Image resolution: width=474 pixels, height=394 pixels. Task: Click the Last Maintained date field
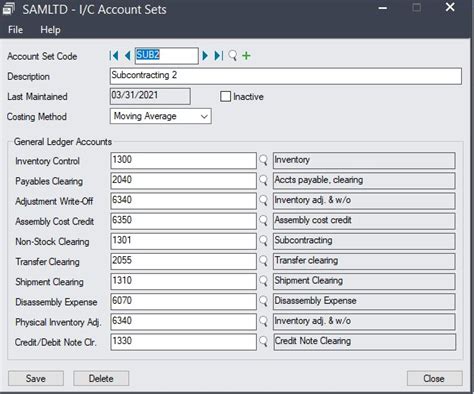click(150, 96)
